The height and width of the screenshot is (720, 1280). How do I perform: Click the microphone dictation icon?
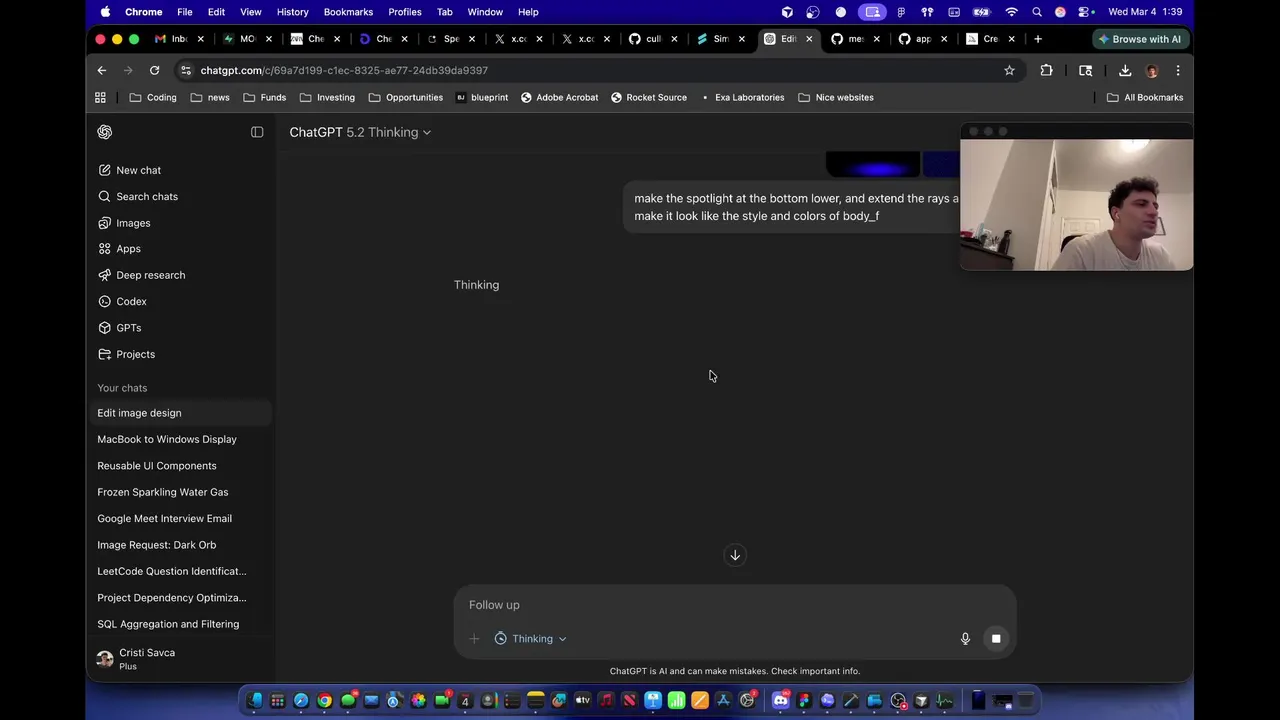click(x=965, y=638)
